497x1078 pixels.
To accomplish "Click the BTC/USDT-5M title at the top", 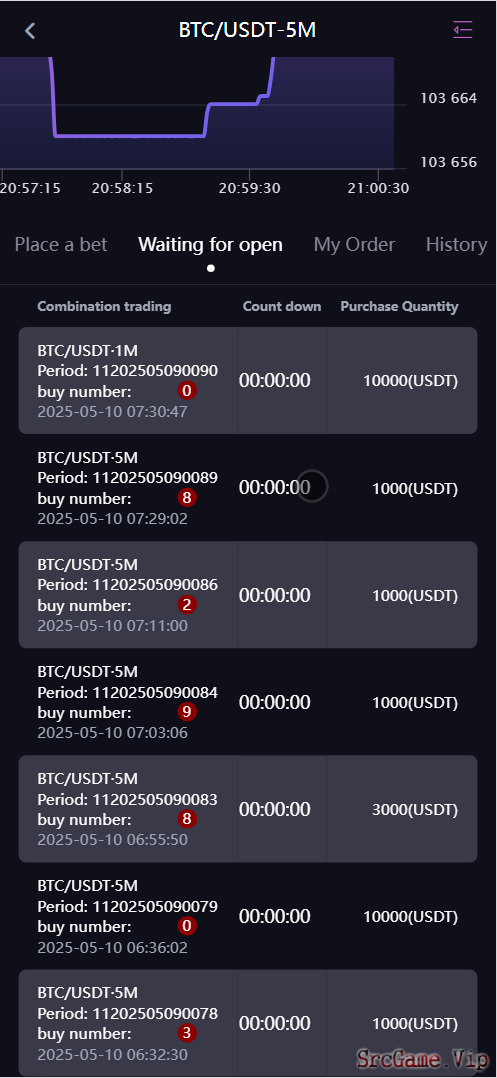I will click(x=247, y=30).
